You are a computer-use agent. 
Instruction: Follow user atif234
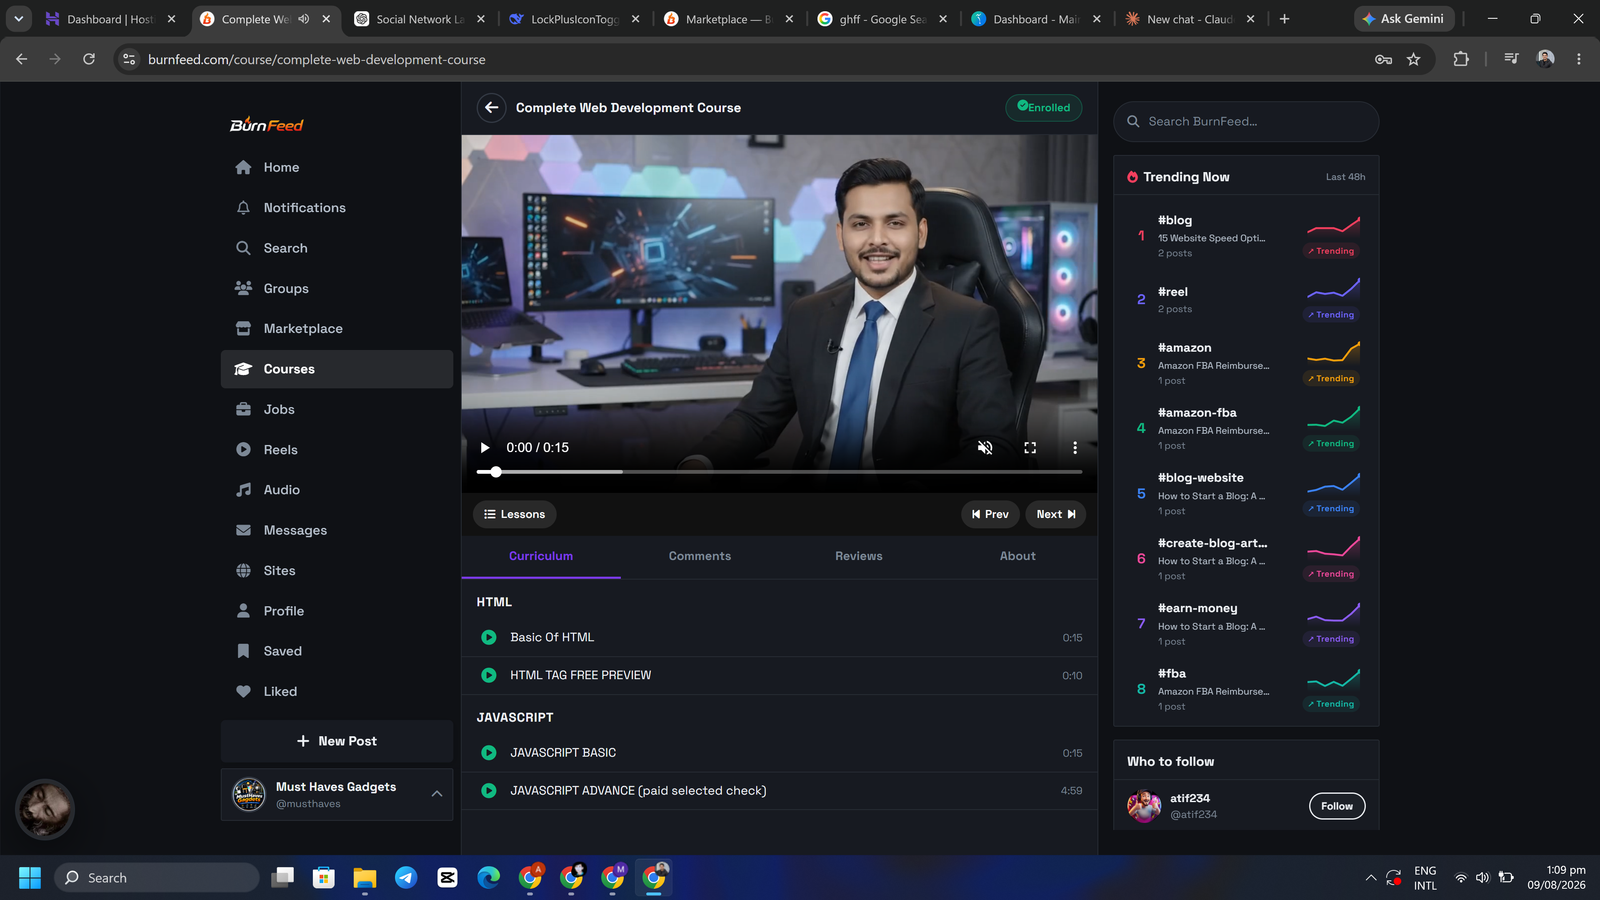(1337, 806)
